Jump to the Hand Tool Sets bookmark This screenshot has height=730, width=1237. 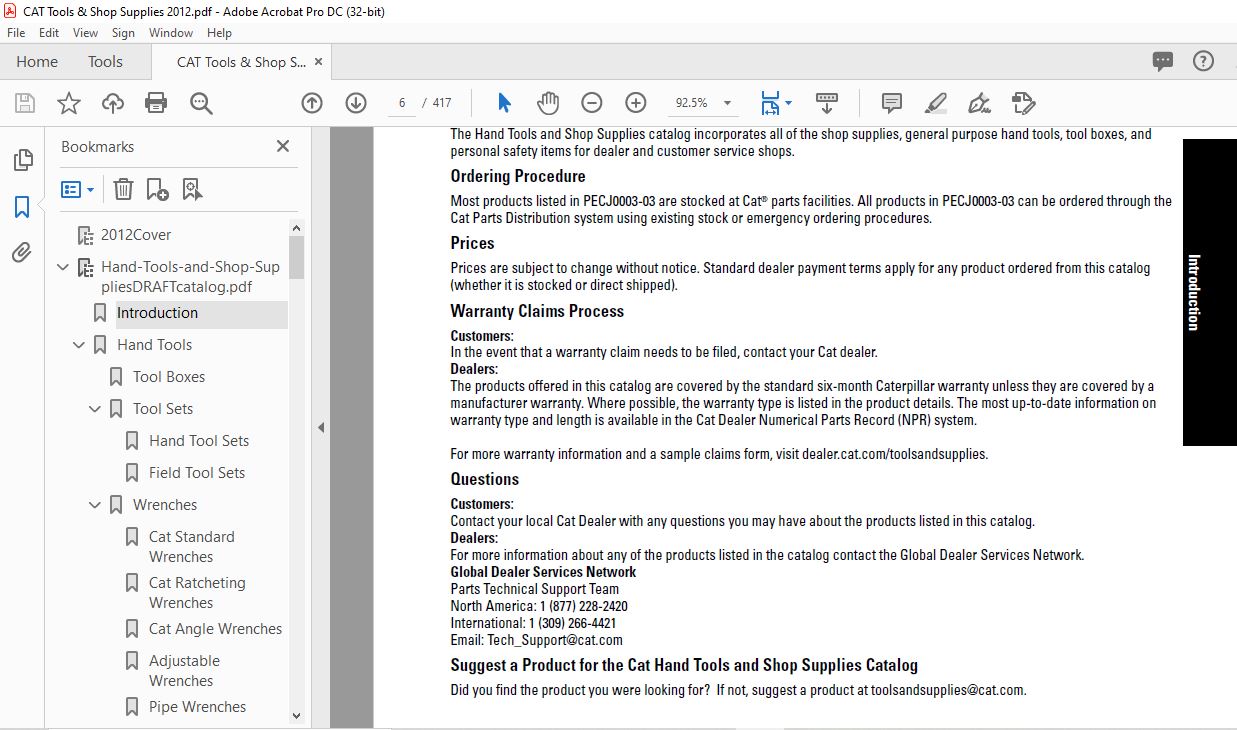[x=199, y=441]
